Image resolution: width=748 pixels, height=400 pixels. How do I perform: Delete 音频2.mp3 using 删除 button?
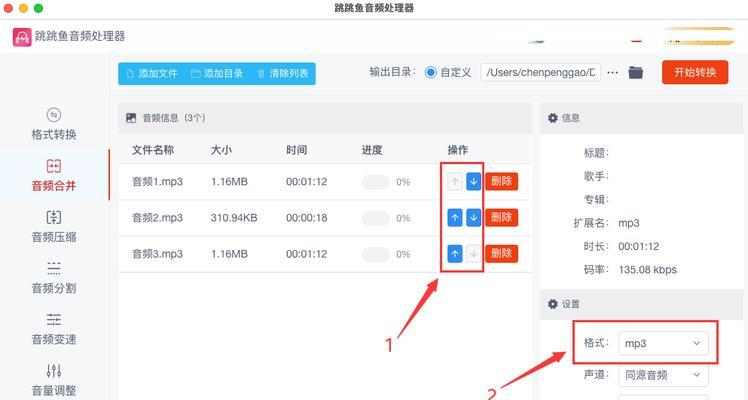pyautogui.click(x=501, y=217)
